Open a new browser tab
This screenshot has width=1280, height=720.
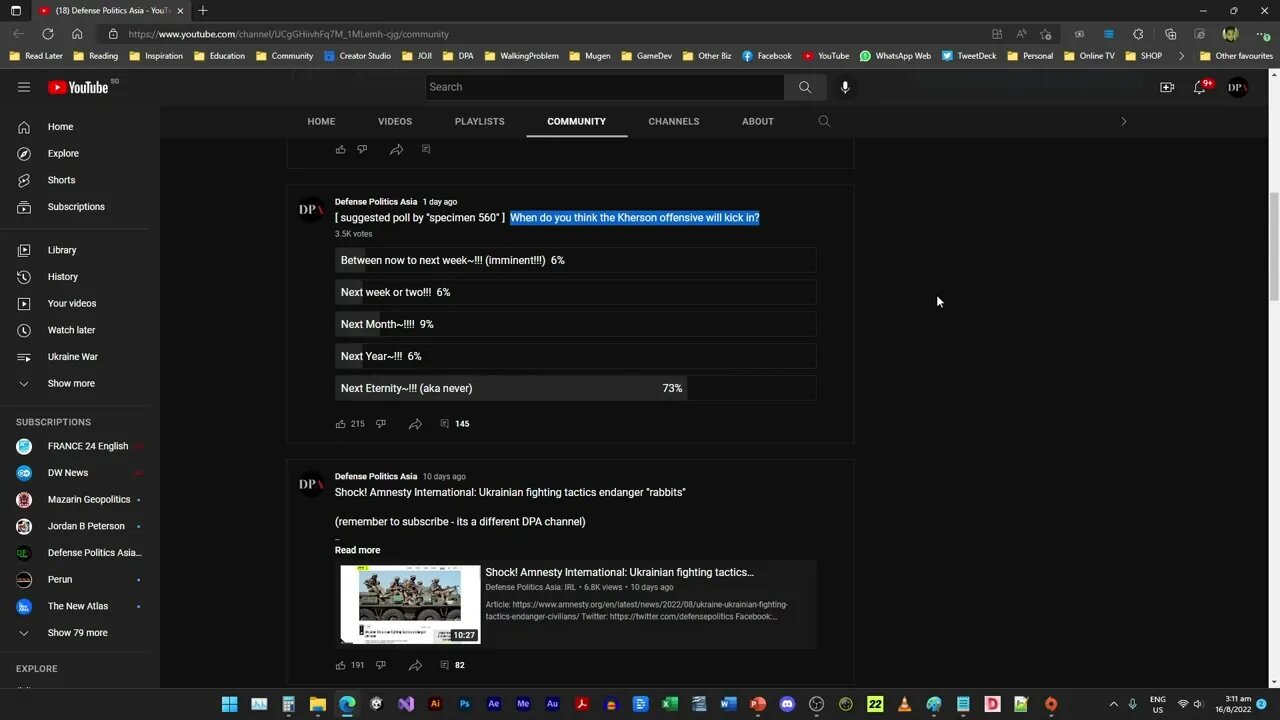[203, 10]
